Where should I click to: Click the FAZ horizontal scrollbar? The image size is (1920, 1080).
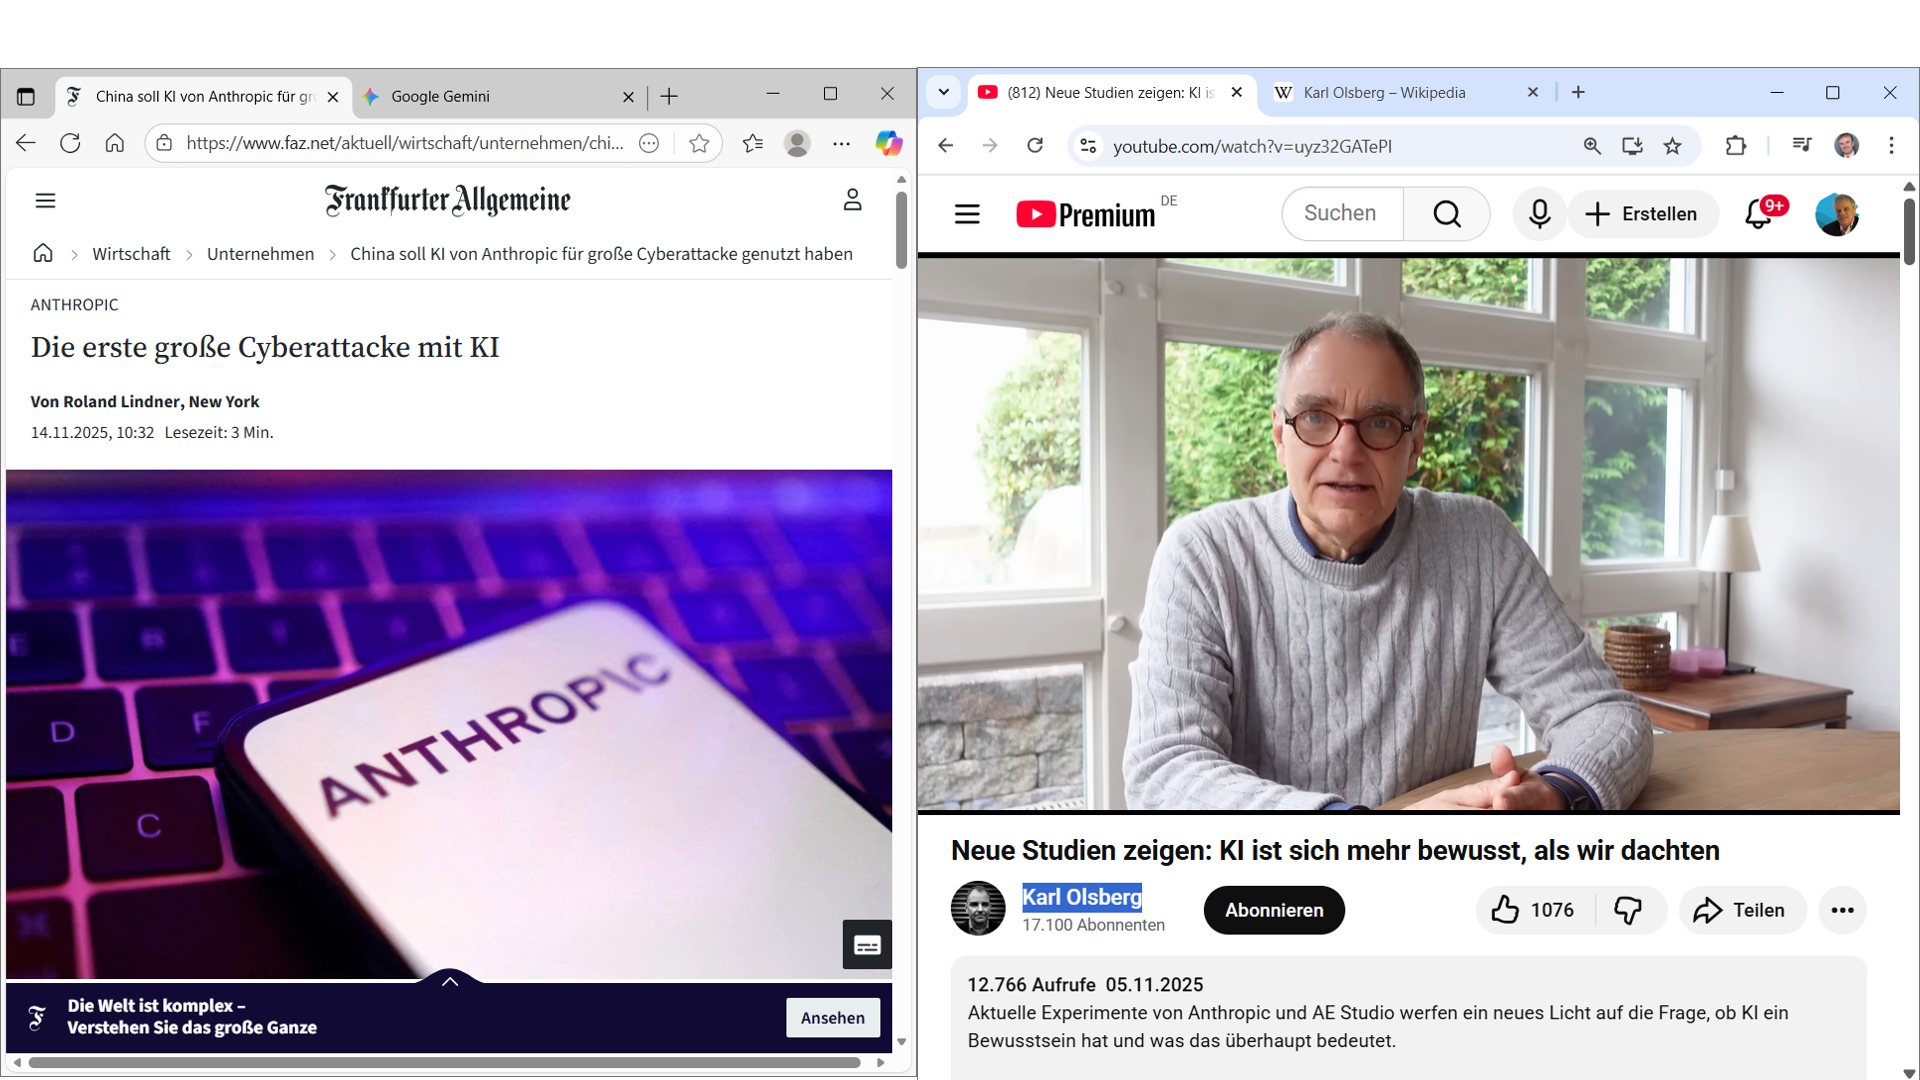[445, 1063]
